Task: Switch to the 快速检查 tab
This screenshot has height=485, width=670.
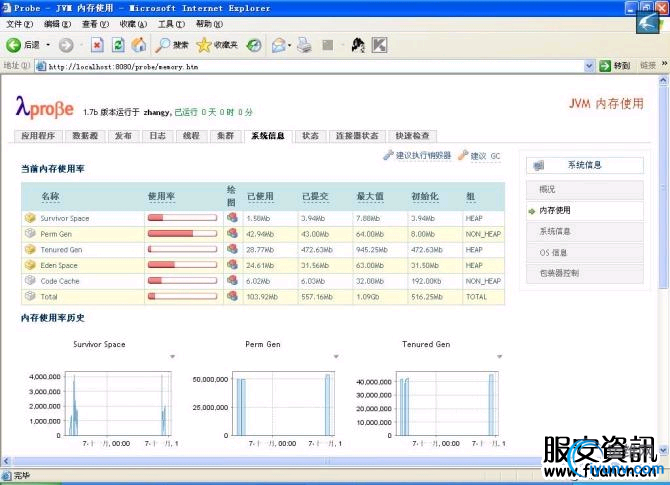Action: tap(412, 136)
